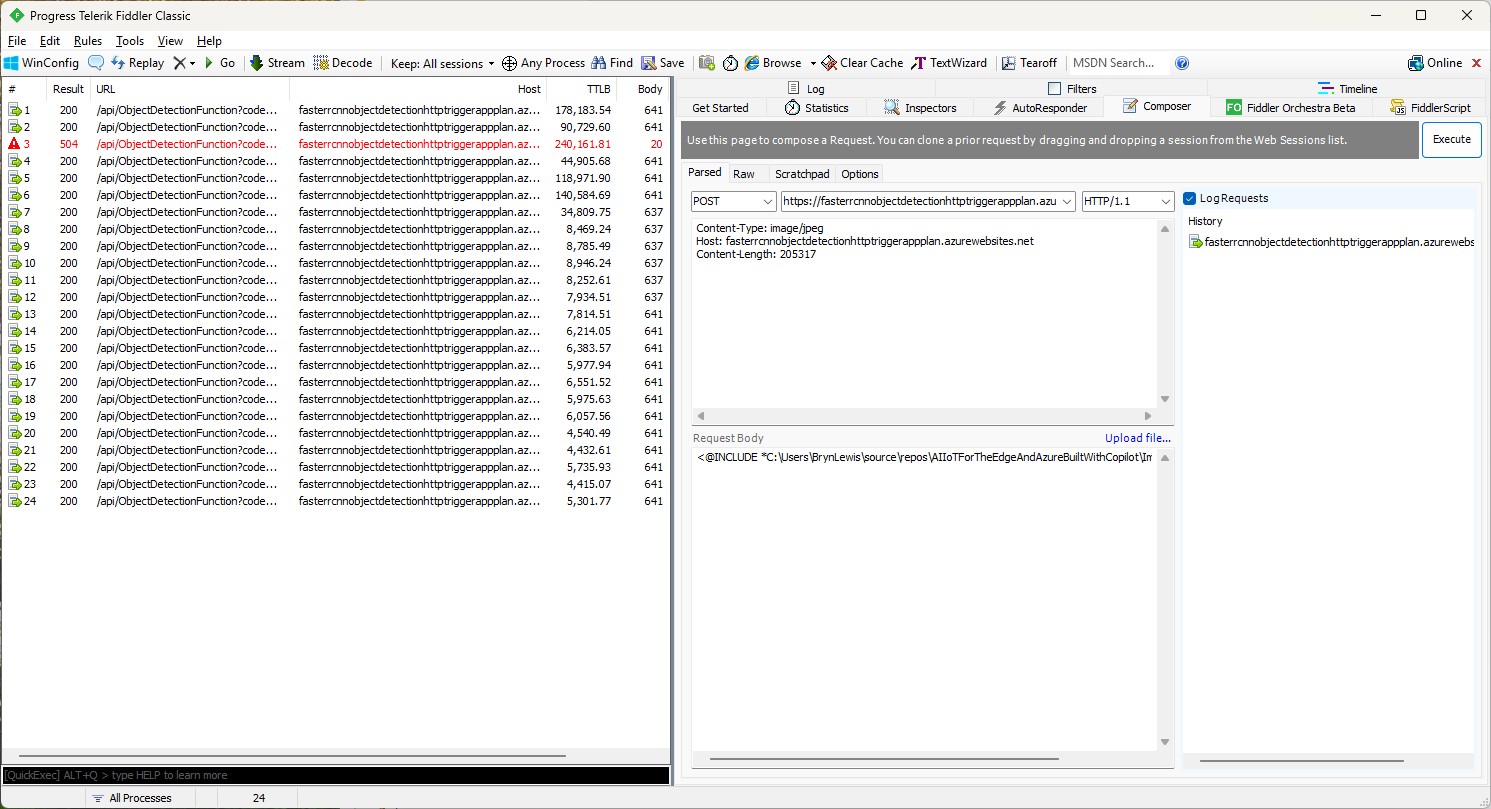Image resolution: width=1491 pixels, height=809 pixels.
Task: Open the HTTP method POST dropdown
Action: click(x=733, y=201)
